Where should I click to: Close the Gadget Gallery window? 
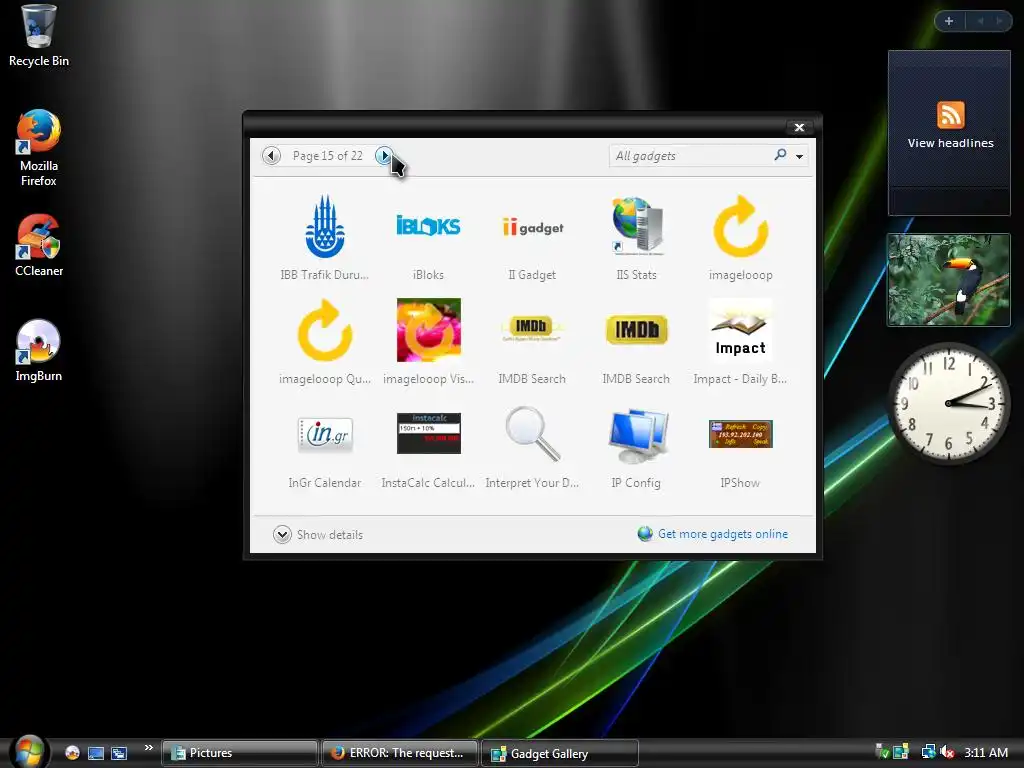799,127
